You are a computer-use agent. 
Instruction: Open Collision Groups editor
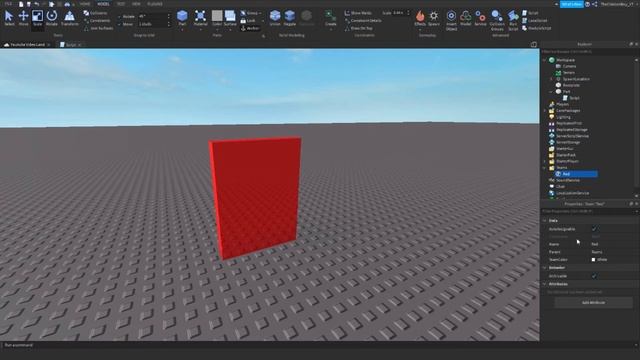tap(497, 20)
